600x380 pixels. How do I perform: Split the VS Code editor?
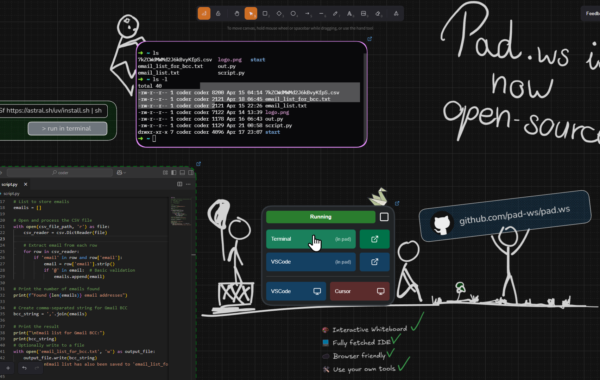[179, 184]
